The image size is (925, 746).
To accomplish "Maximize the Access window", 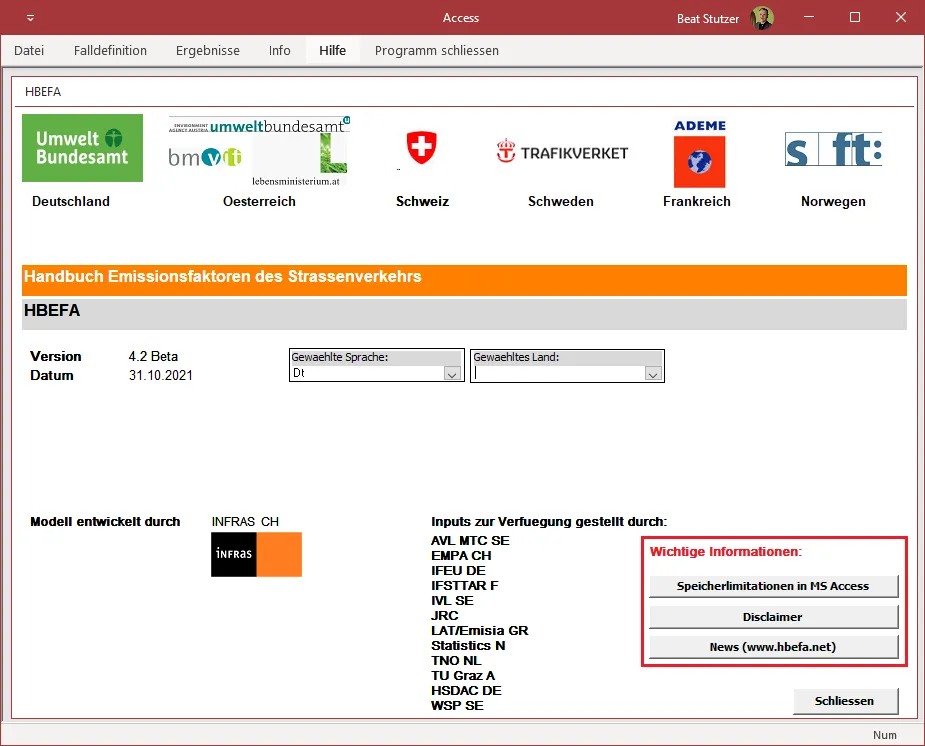I will click(855, 18).
